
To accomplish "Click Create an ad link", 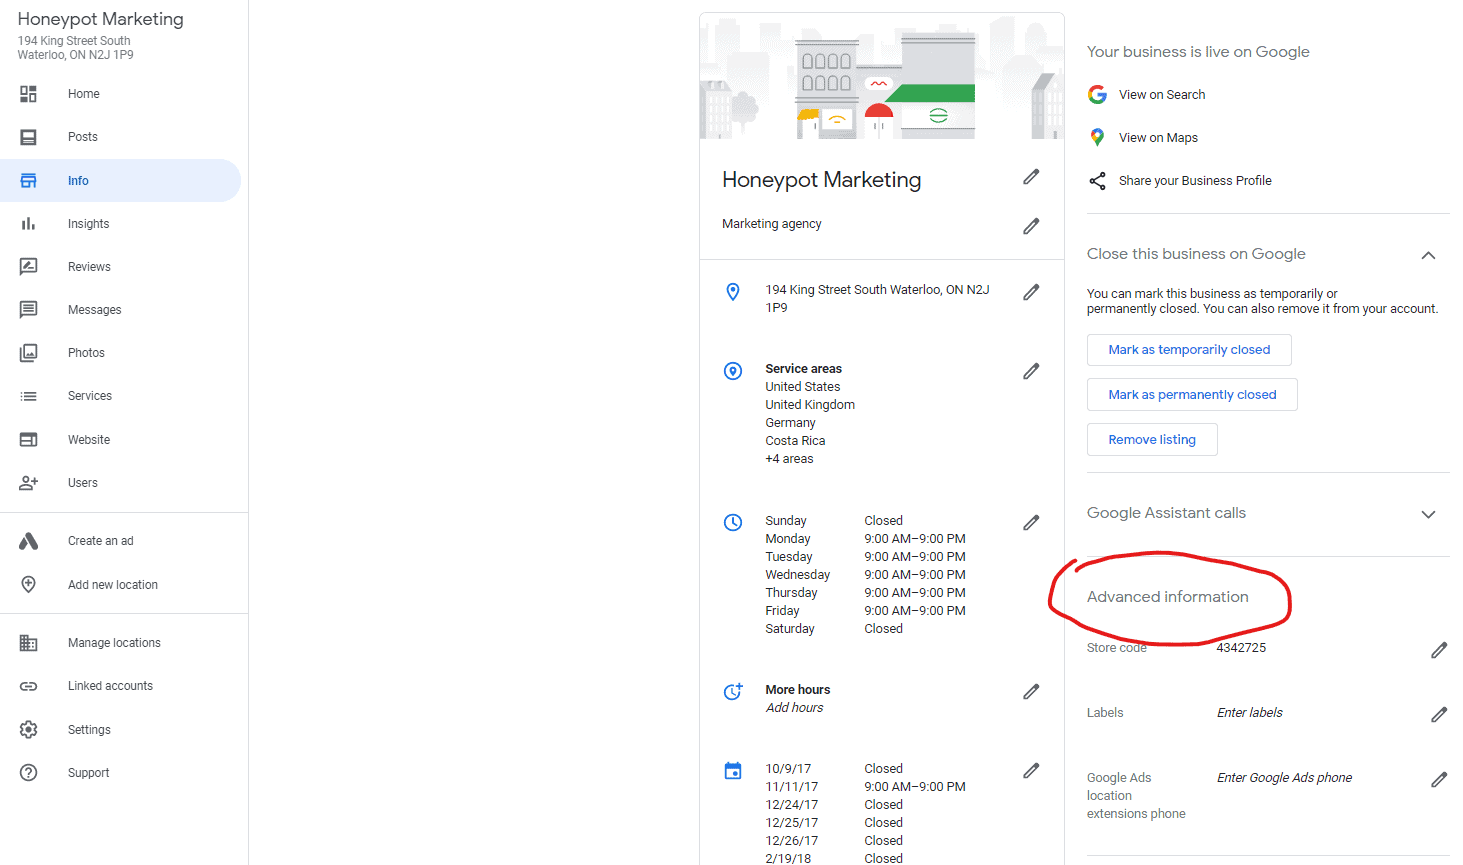I will pos(100,541).
